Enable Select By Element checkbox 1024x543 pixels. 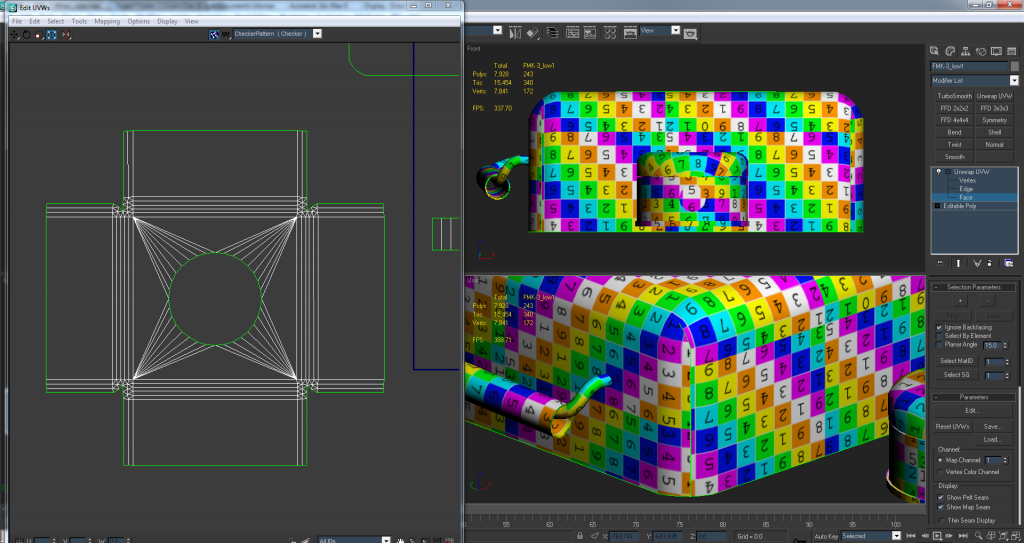point(939,336)
